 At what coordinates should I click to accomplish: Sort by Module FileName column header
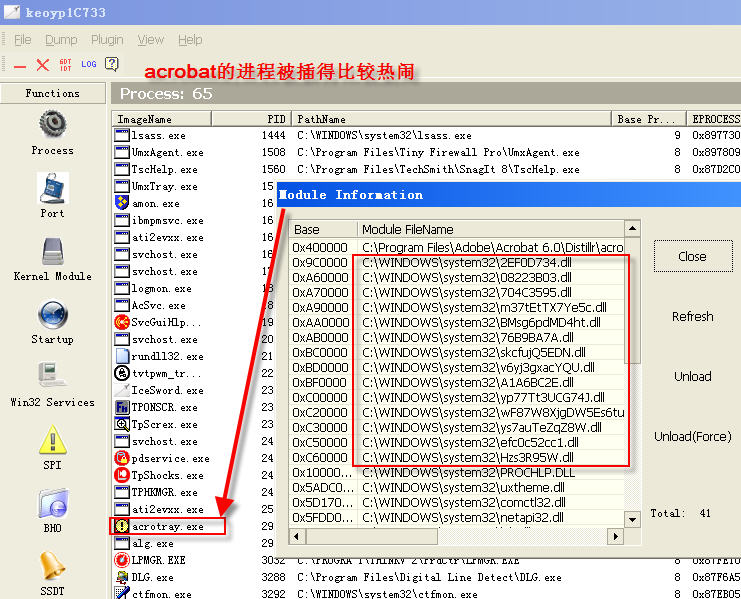[x=490, y=230]
